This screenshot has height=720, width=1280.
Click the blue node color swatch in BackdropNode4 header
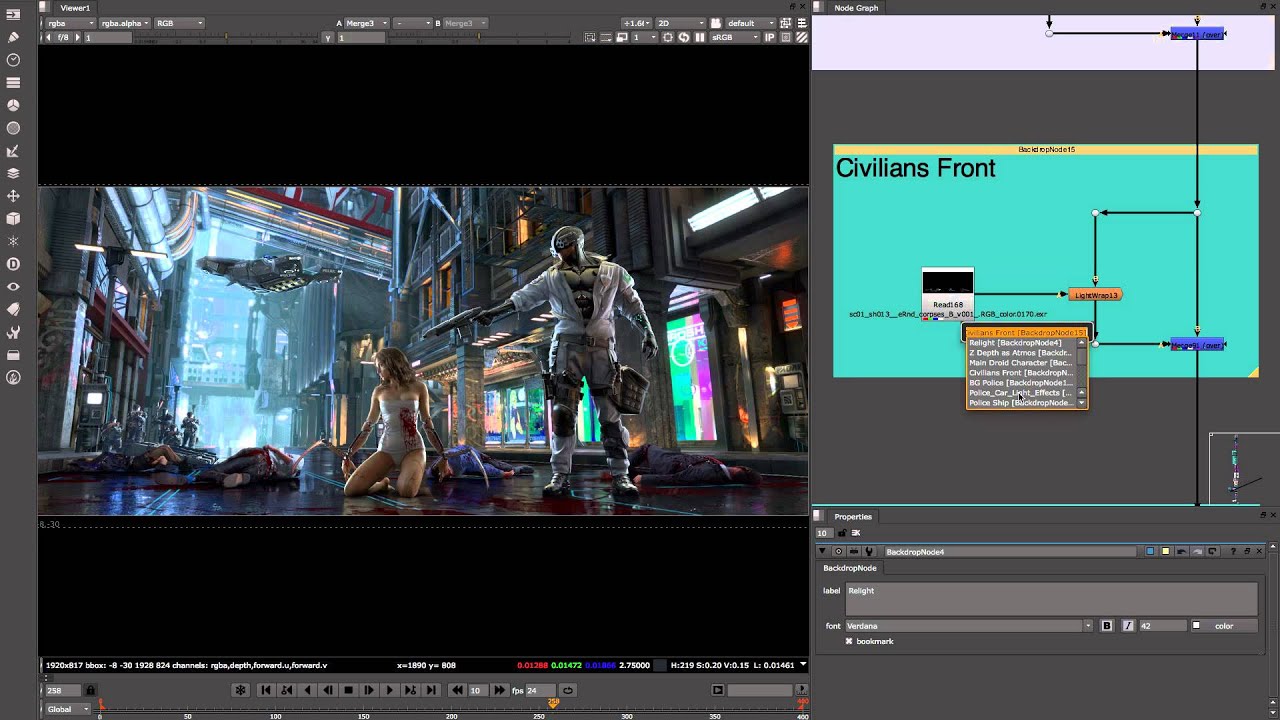pyautogui.click(x=1150, y=552)
